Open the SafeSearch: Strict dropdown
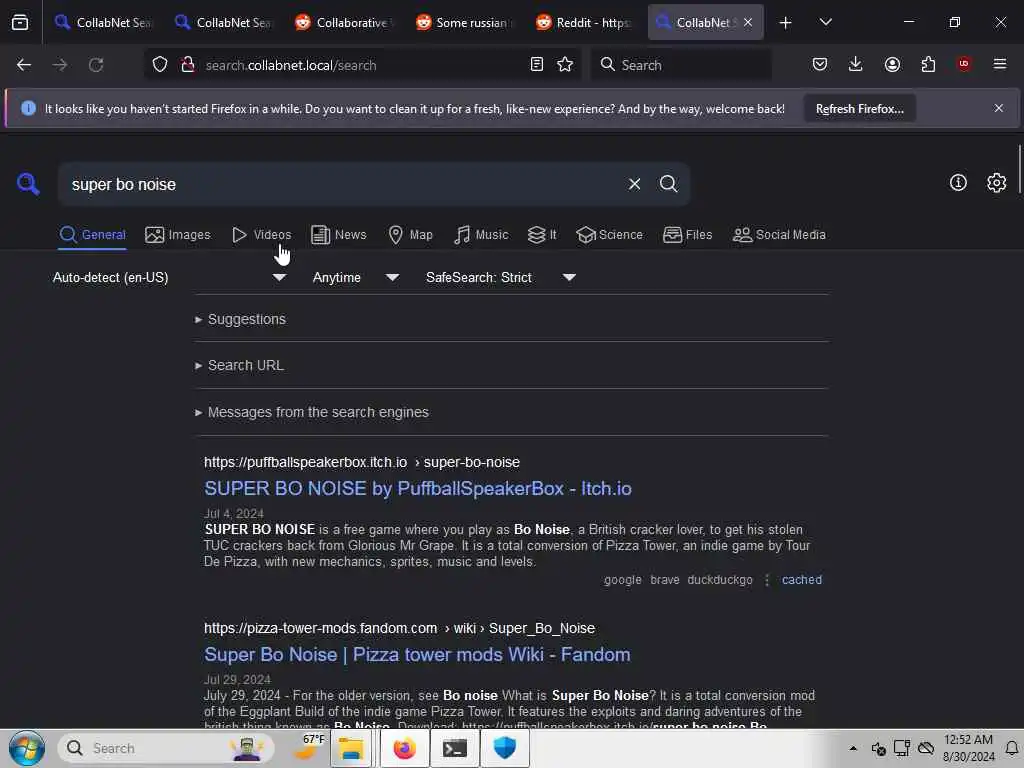Image resolution: width=1024 pixels, height=768 pixels. pyautogui.click(x=501, y=278)
